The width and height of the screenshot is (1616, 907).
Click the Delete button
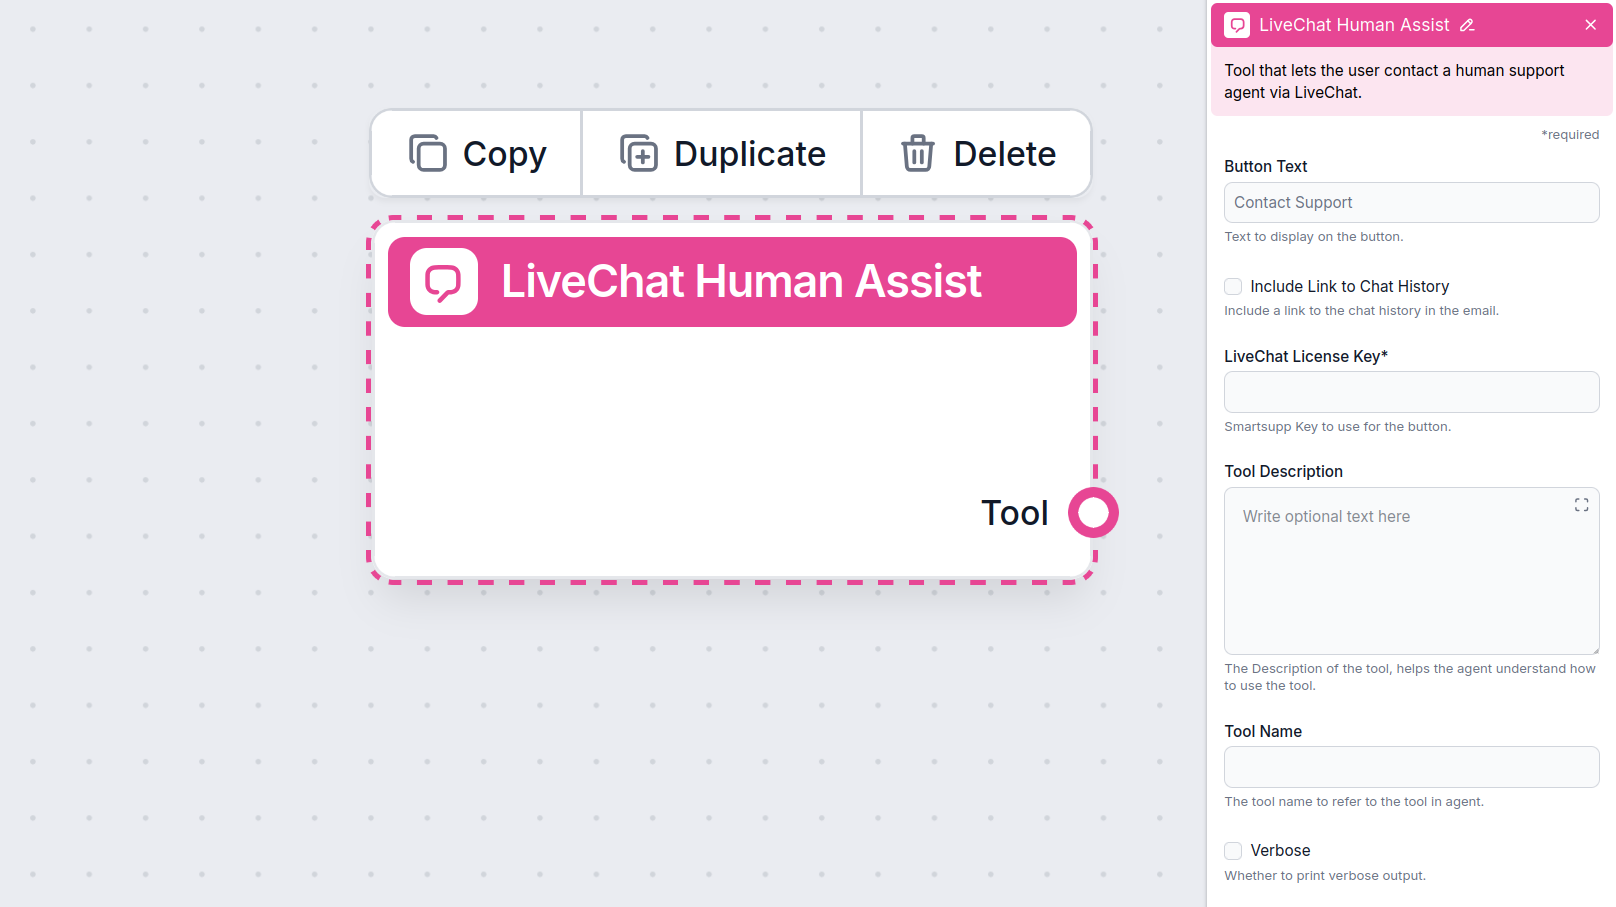pos(976,153)
